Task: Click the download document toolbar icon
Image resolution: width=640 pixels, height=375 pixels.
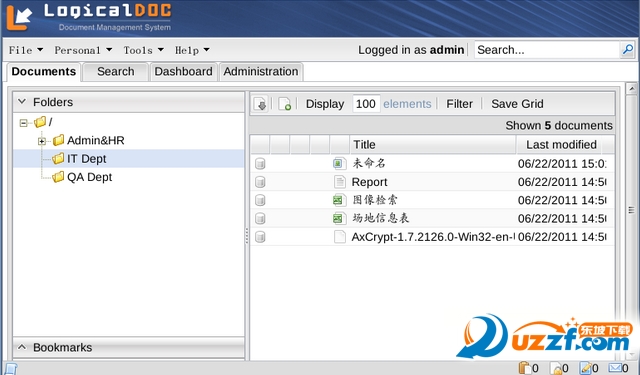Action: (x=260, y=104)
